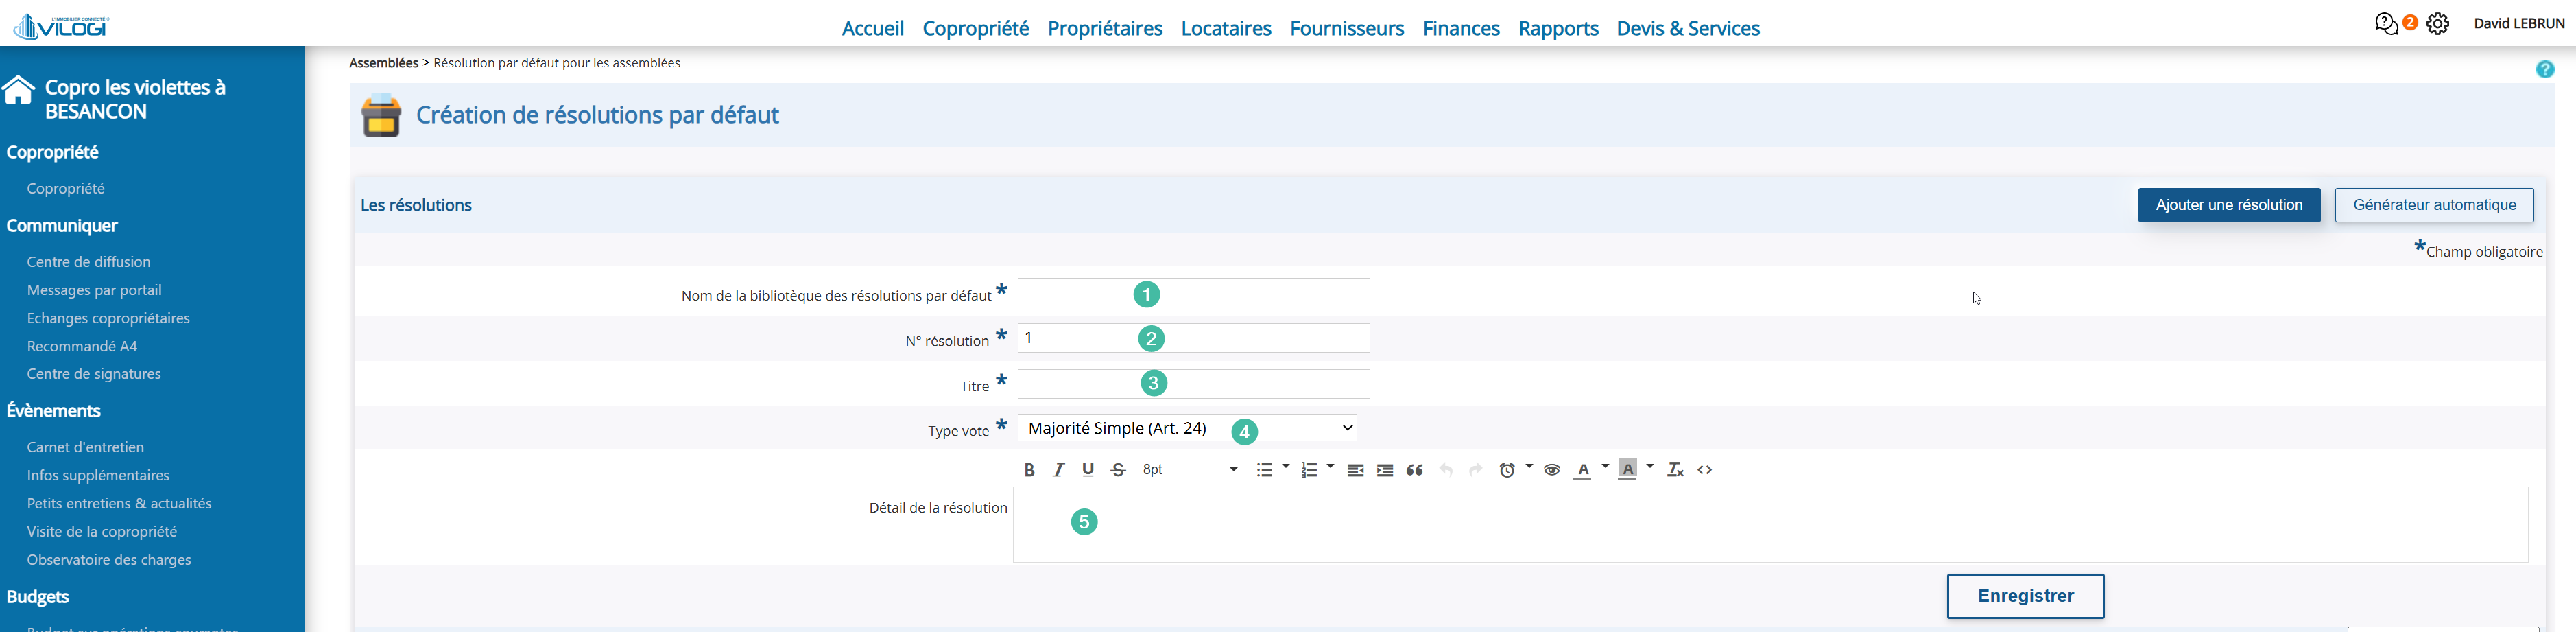The image size is (2576, 632).
Task: Expand the background color picker arrow
Action: pyautogui.click(x=1650, y=467)
